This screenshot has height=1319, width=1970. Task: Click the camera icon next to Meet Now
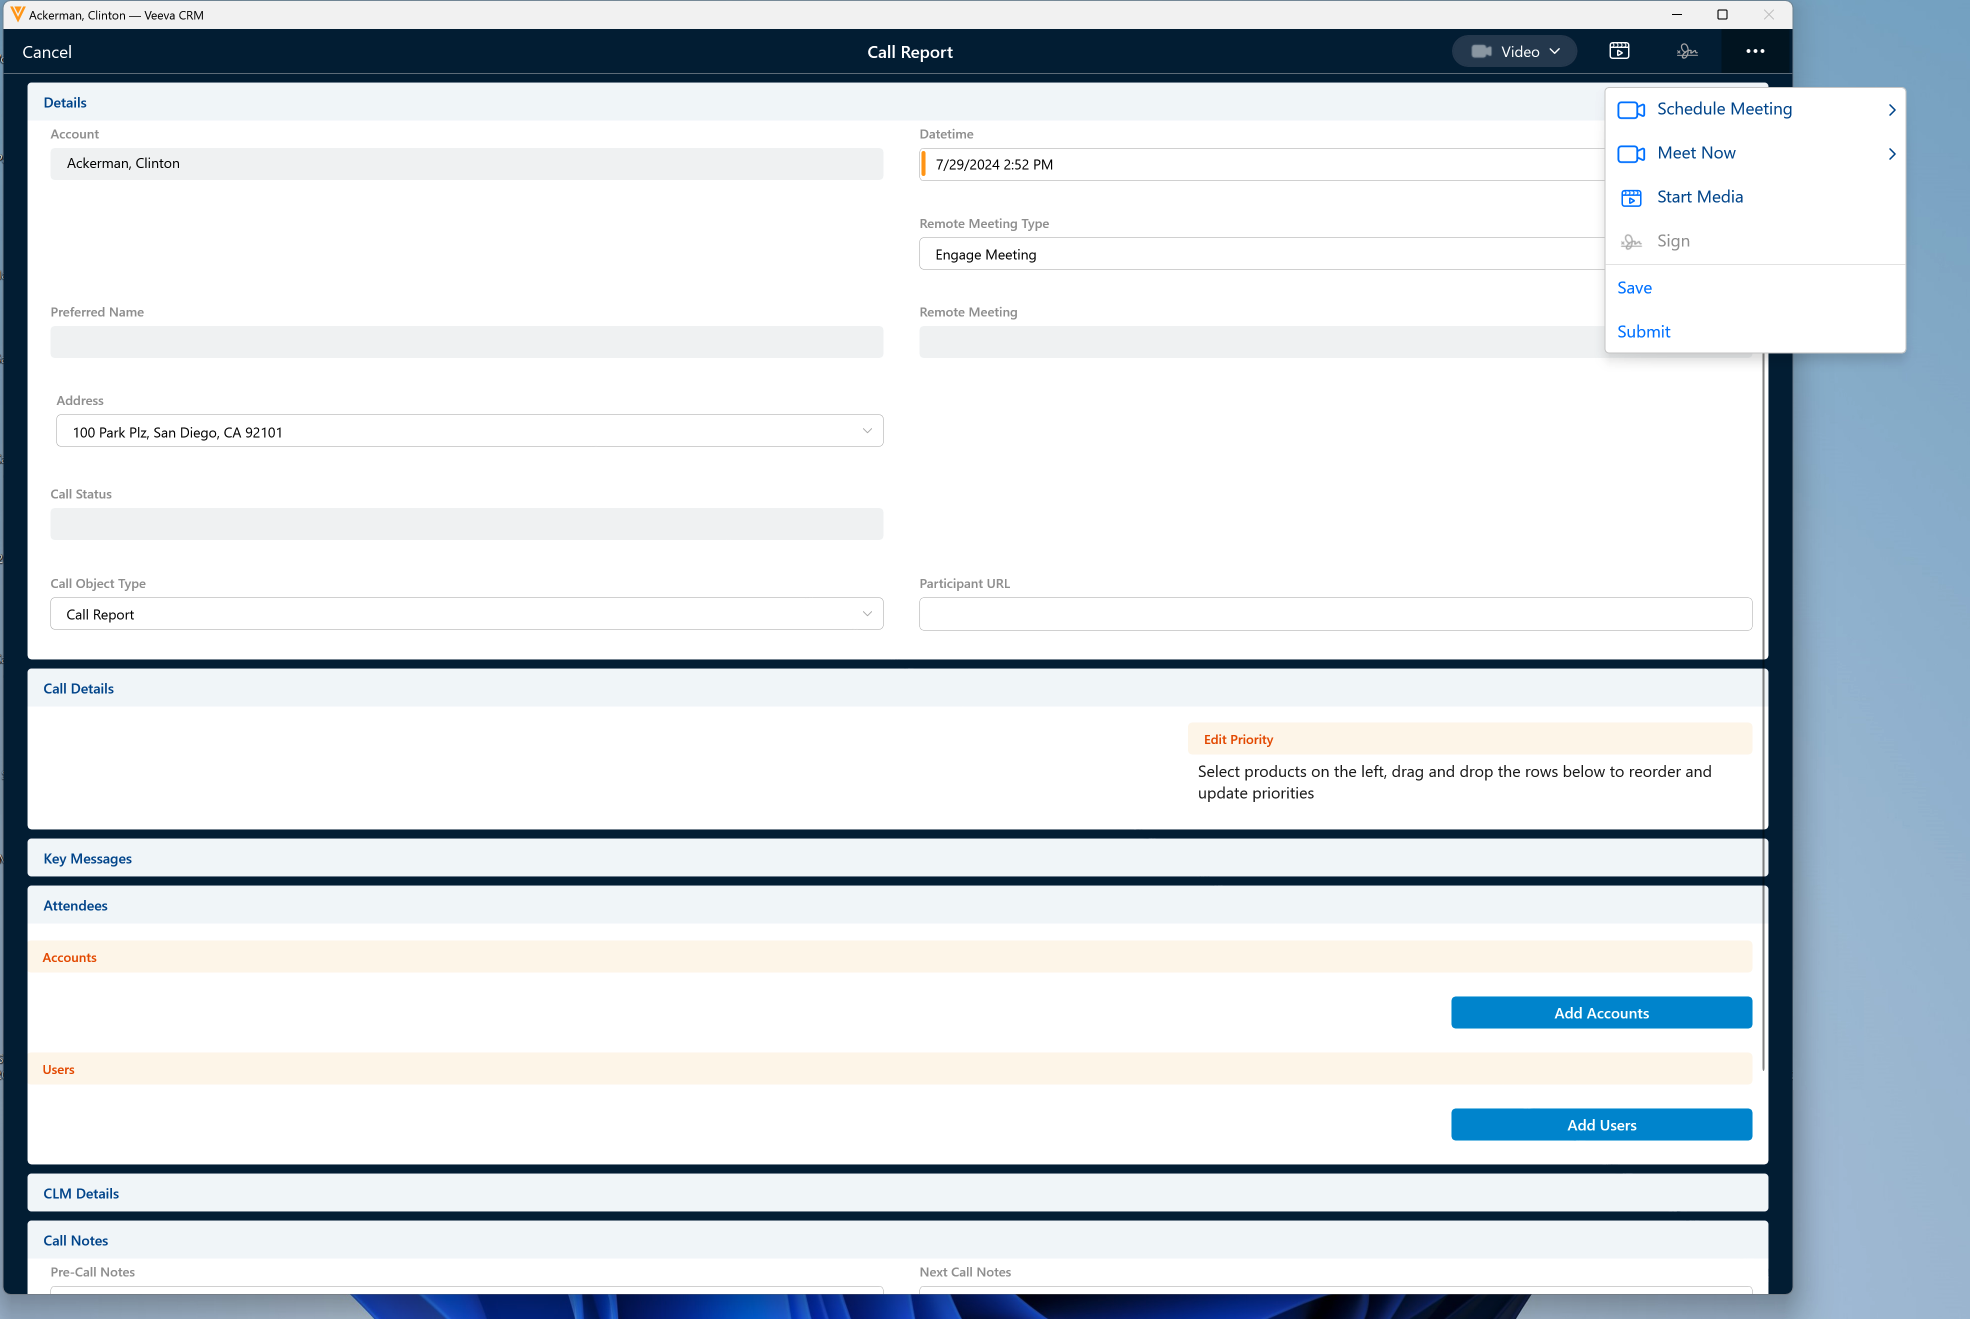pyautogui.click(x=1631, y=154)
